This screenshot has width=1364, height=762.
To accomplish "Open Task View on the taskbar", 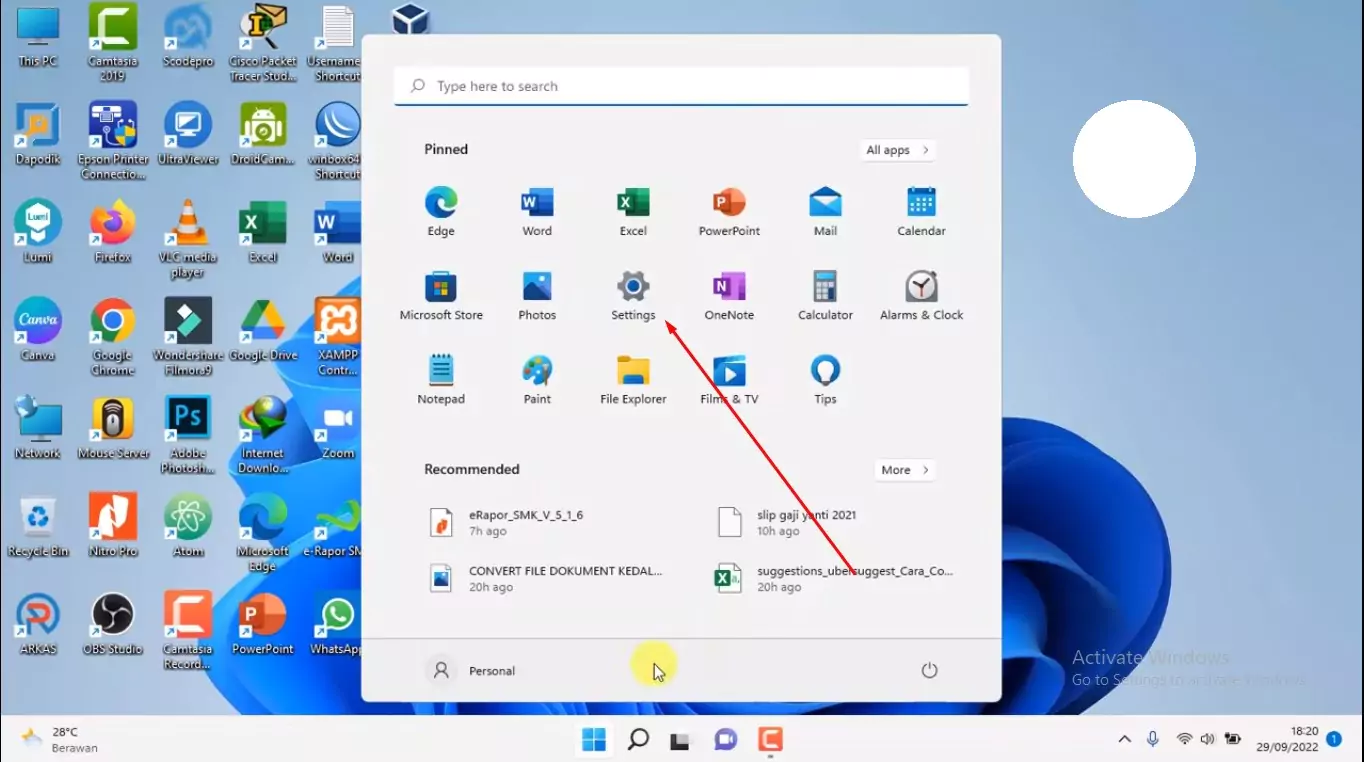I will point(681,740).
